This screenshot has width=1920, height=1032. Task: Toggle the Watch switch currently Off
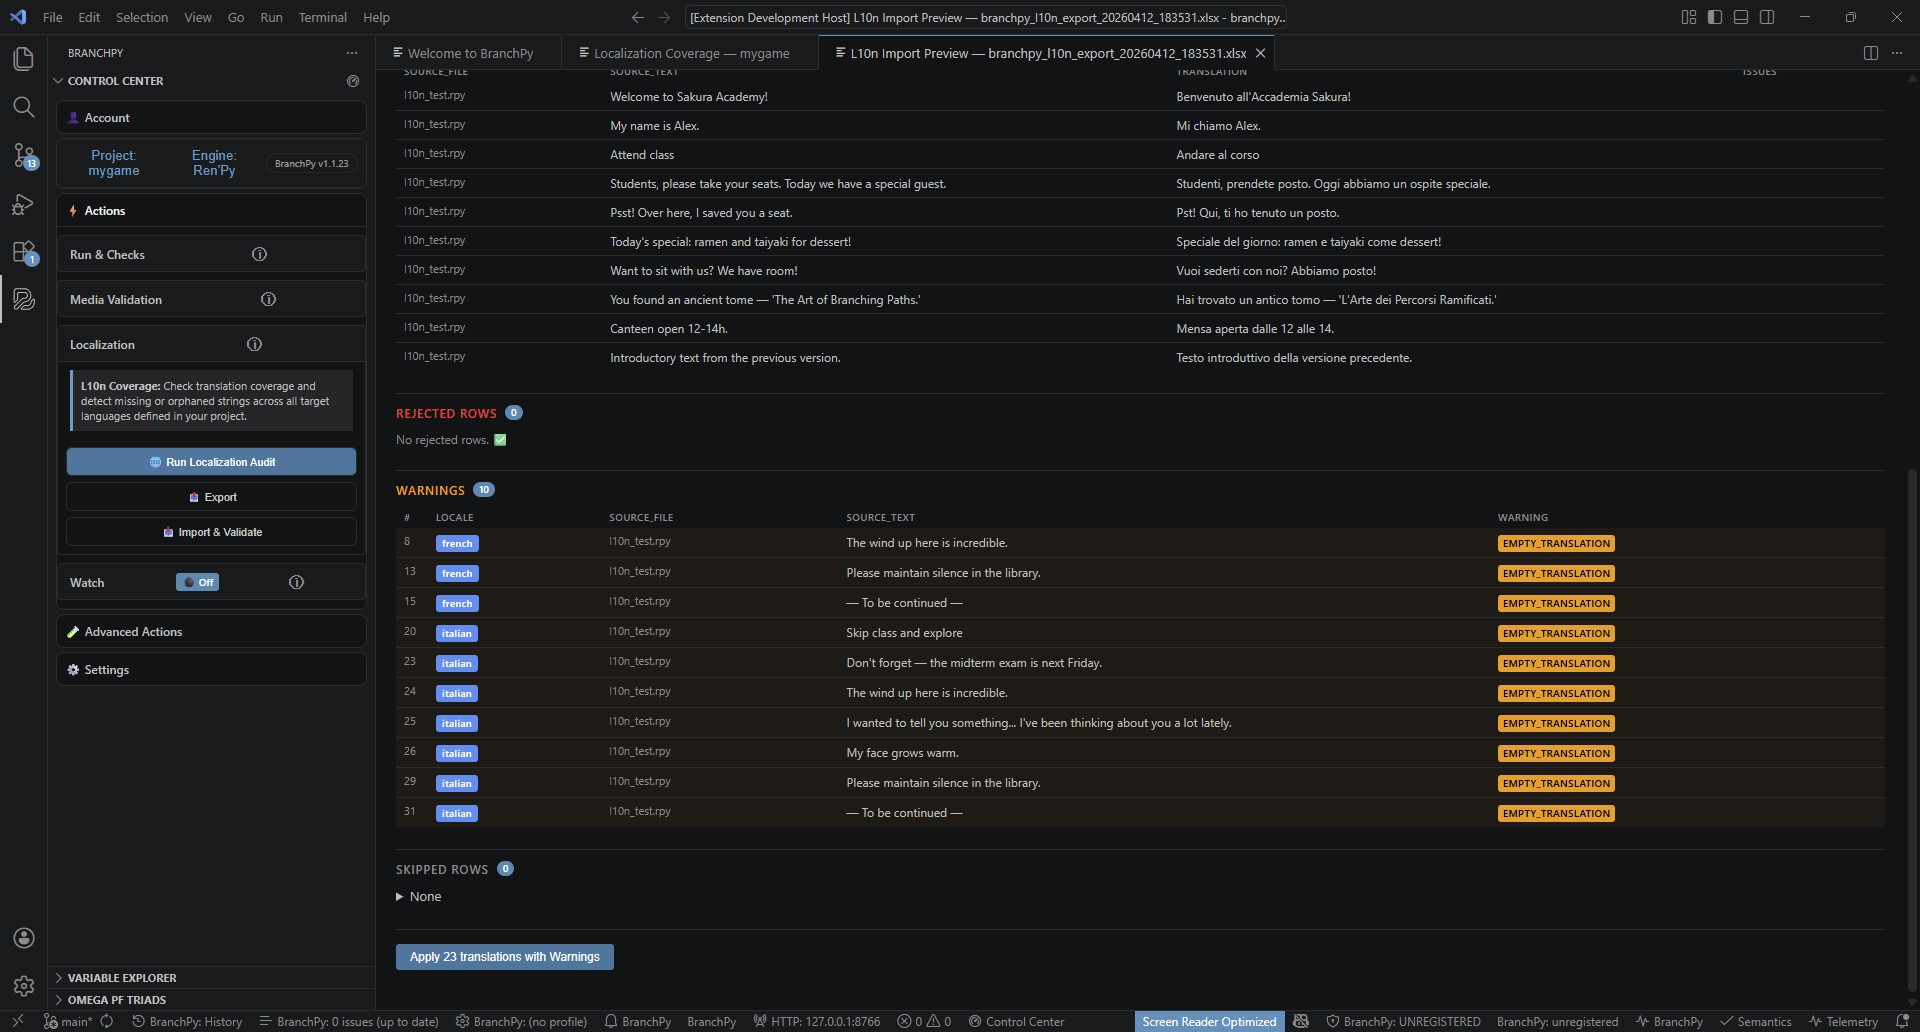point(197,583)
